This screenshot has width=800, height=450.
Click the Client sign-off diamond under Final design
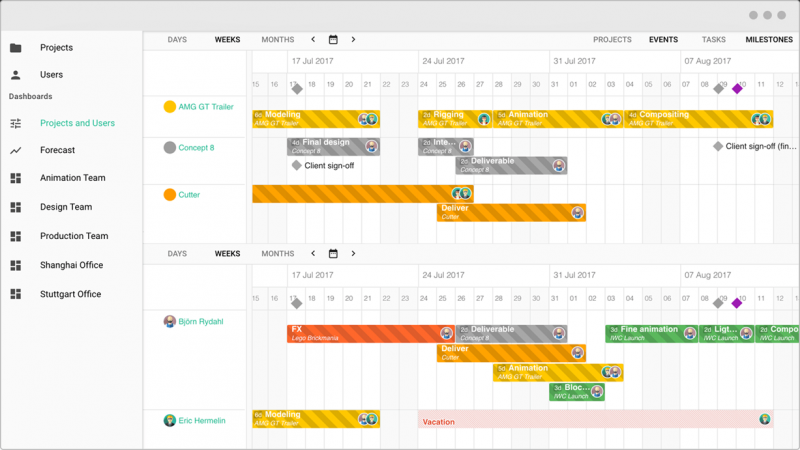click(296, 165)
